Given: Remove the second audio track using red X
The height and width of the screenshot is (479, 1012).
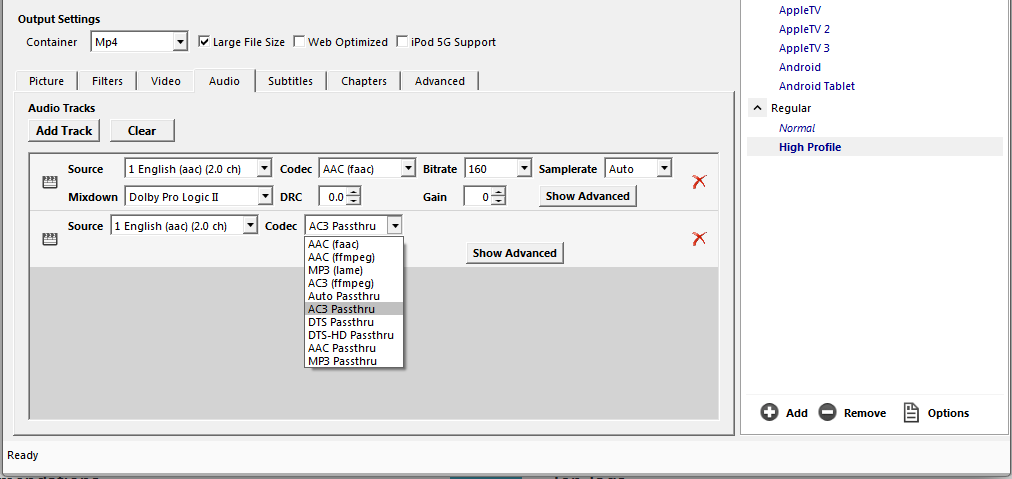Looking at the screenshot, I should coord(699,238).
